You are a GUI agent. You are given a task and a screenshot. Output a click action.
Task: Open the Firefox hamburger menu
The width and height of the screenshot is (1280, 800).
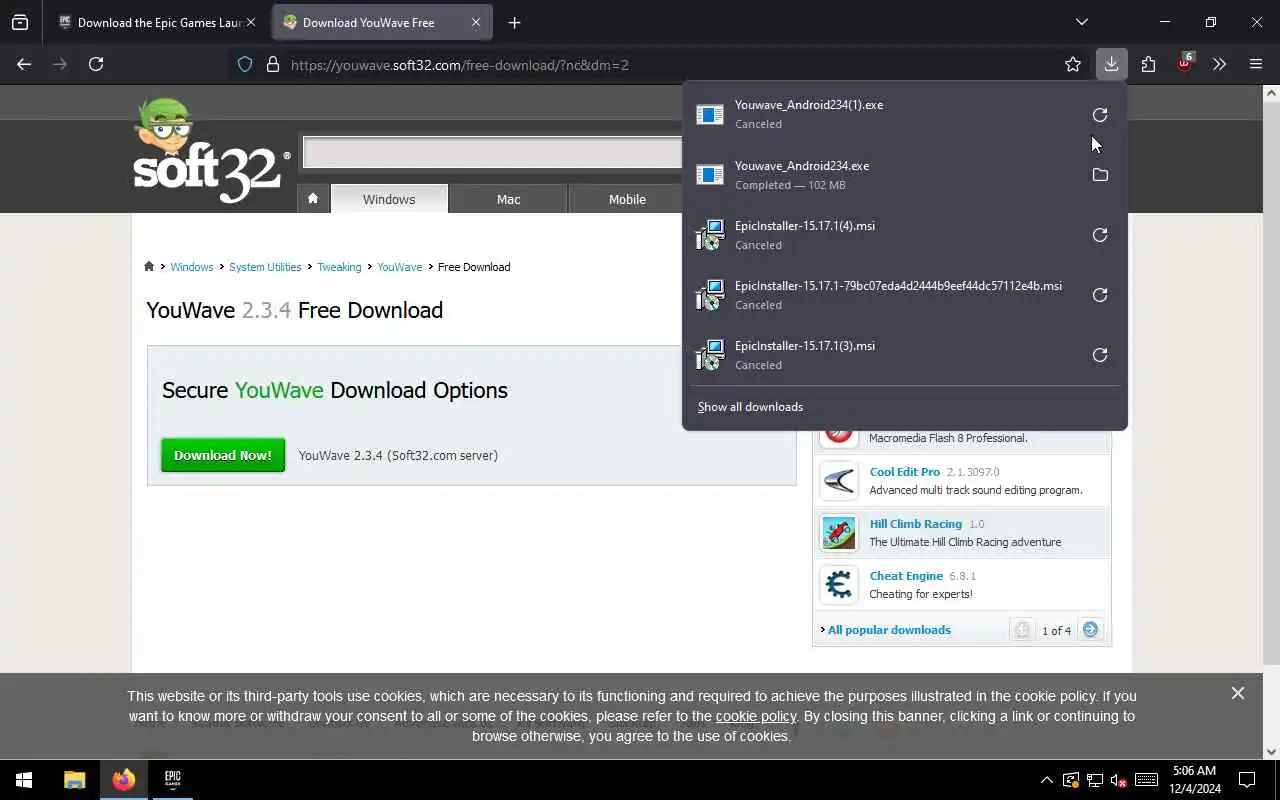pos(1256,64)
